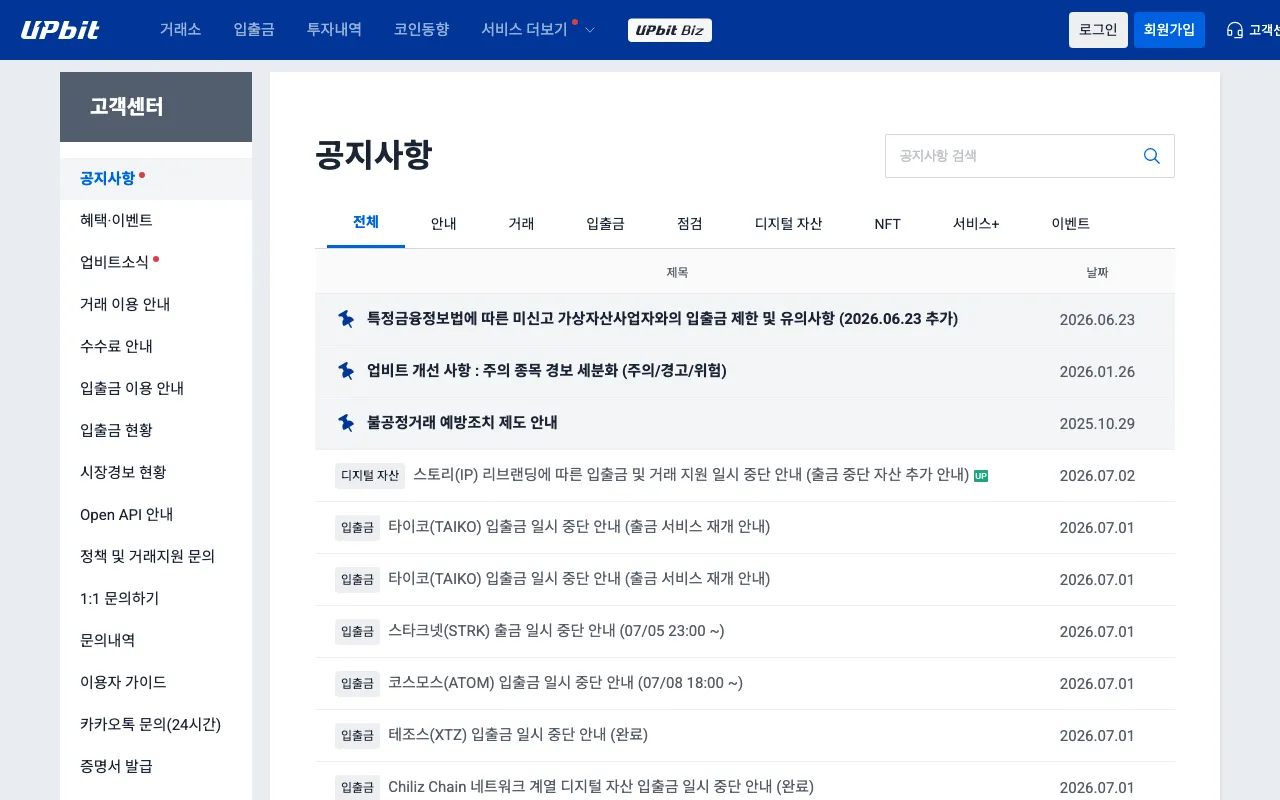1280x800 pixels.
Task: Open 카카오톡 문의(24시간) in the sidebar
Action: point(156,725)
